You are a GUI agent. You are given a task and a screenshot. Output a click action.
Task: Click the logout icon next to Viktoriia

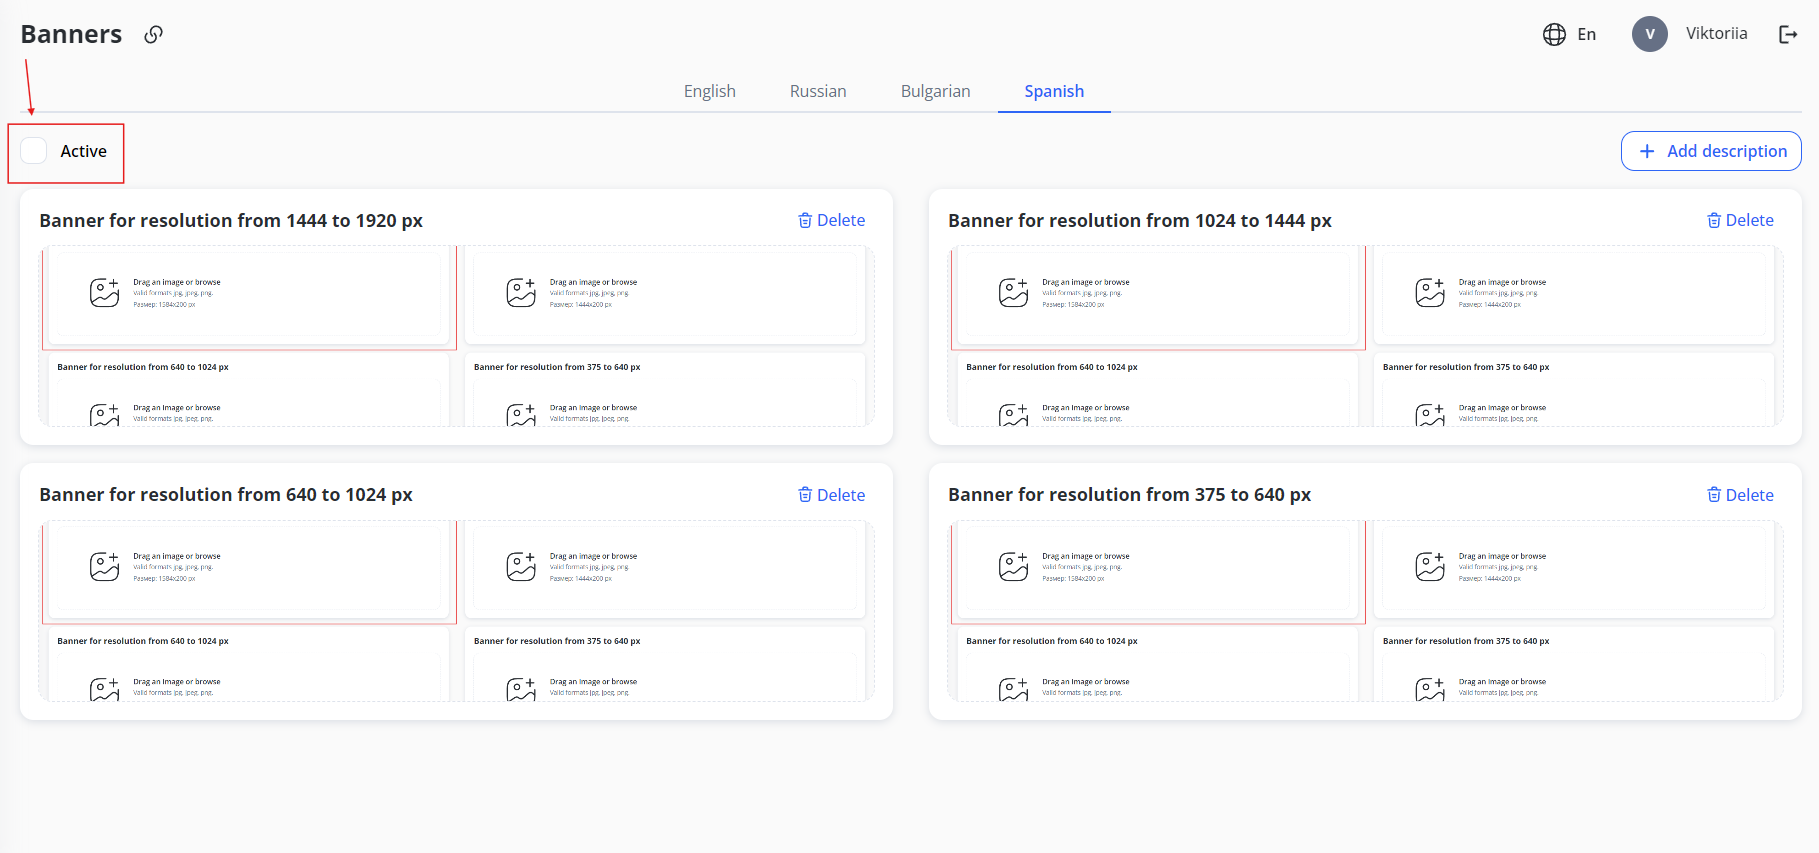1788,34
